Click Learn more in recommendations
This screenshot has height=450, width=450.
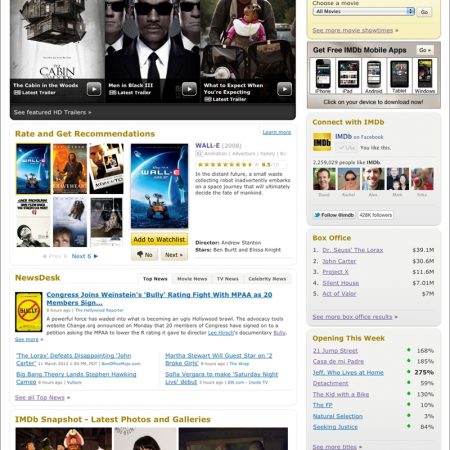(x=277, y=132)
